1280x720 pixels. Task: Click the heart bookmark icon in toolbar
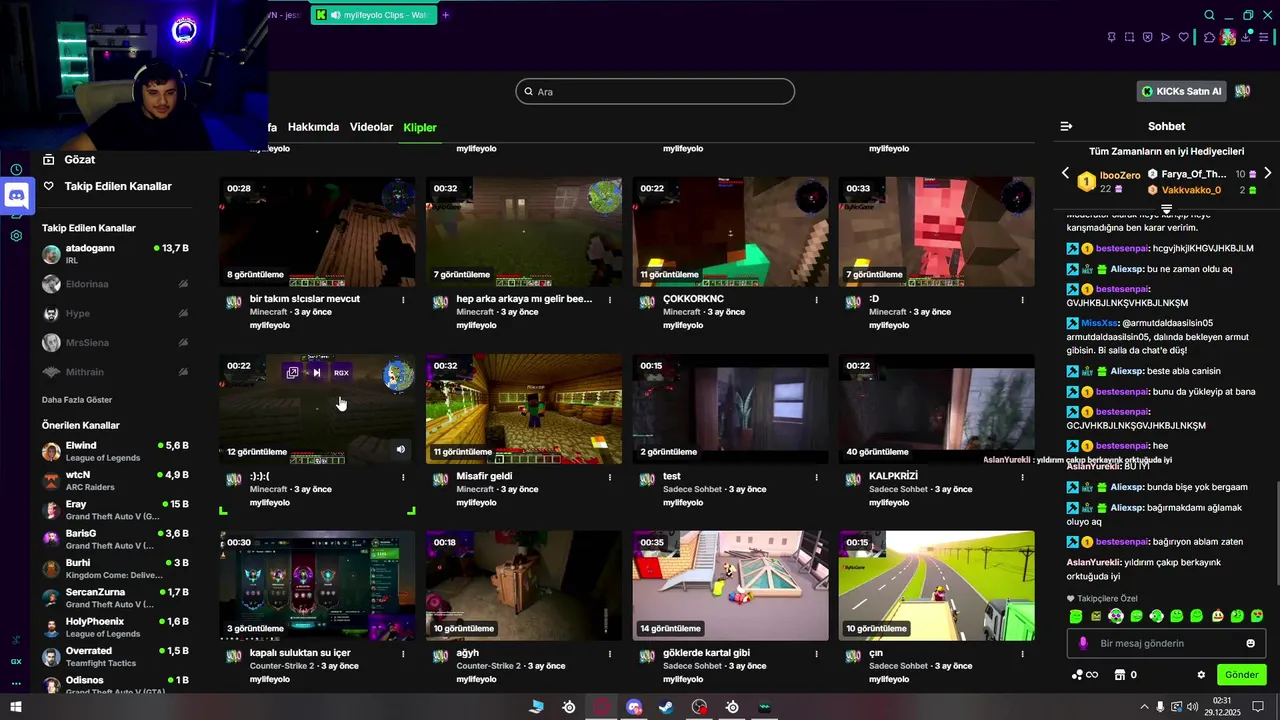[1184, 37]
